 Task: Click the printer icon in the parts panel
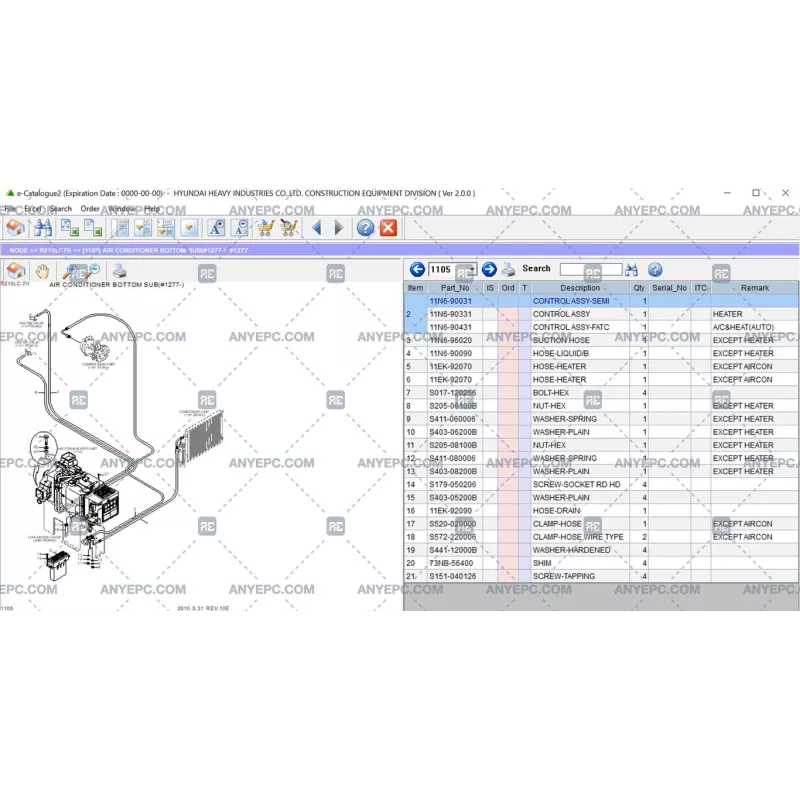pos(509,270)
